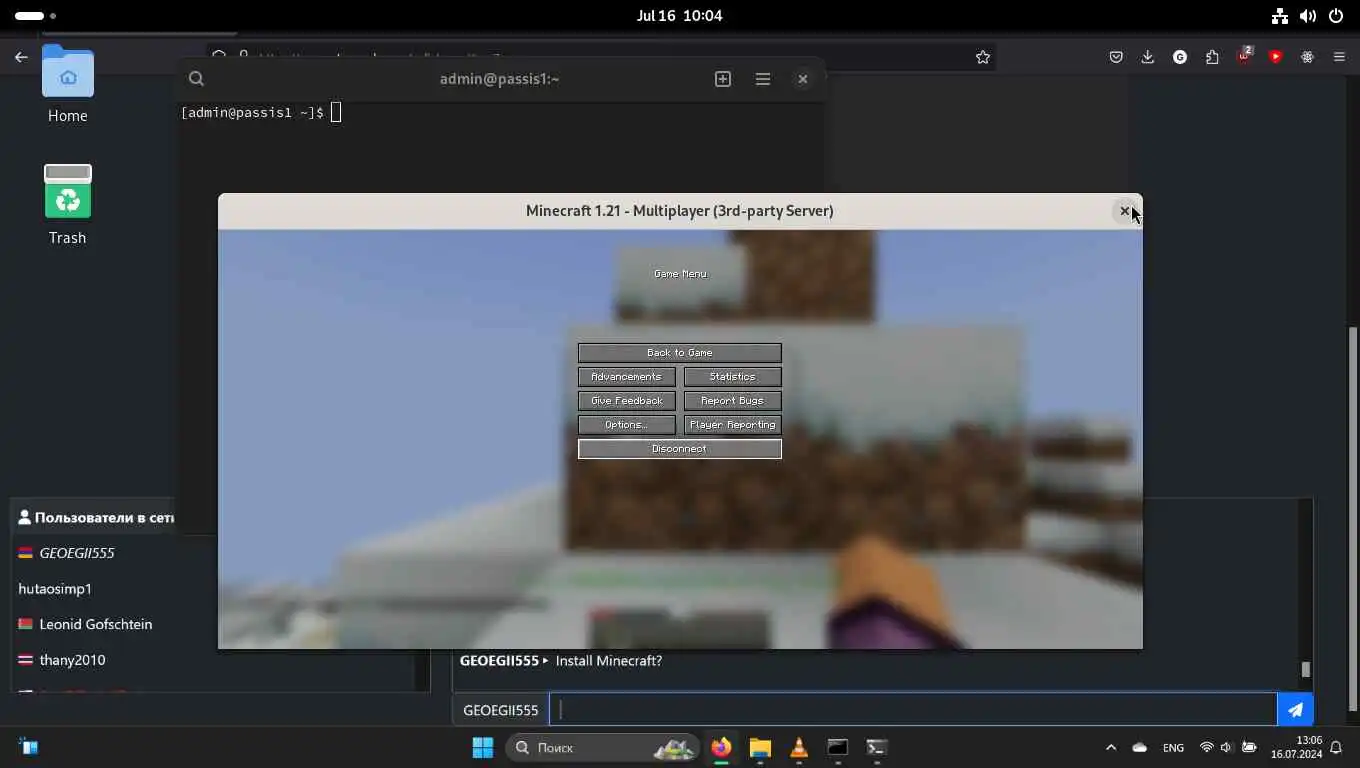1360x768 pixels.
Task: Click the GEOEGII555 name label beside chat input
Action: [500, 710]
